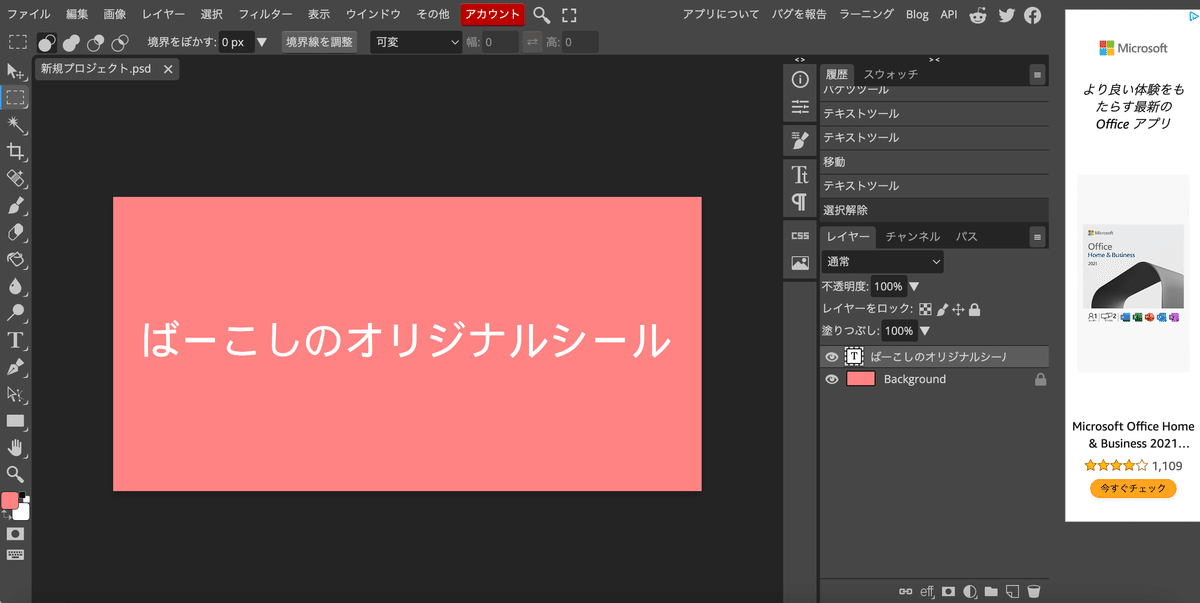Image resolution: width=1200 pixels, height=603 pixels.
Task: Add a raster mask icon
Action: 948,591
